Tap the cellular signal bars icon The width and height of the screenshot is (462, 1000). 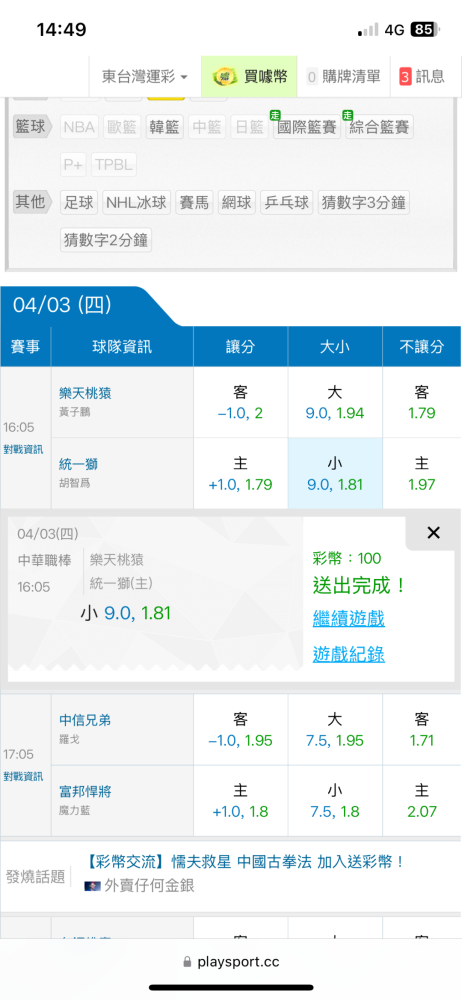click(x=368, y=29)
